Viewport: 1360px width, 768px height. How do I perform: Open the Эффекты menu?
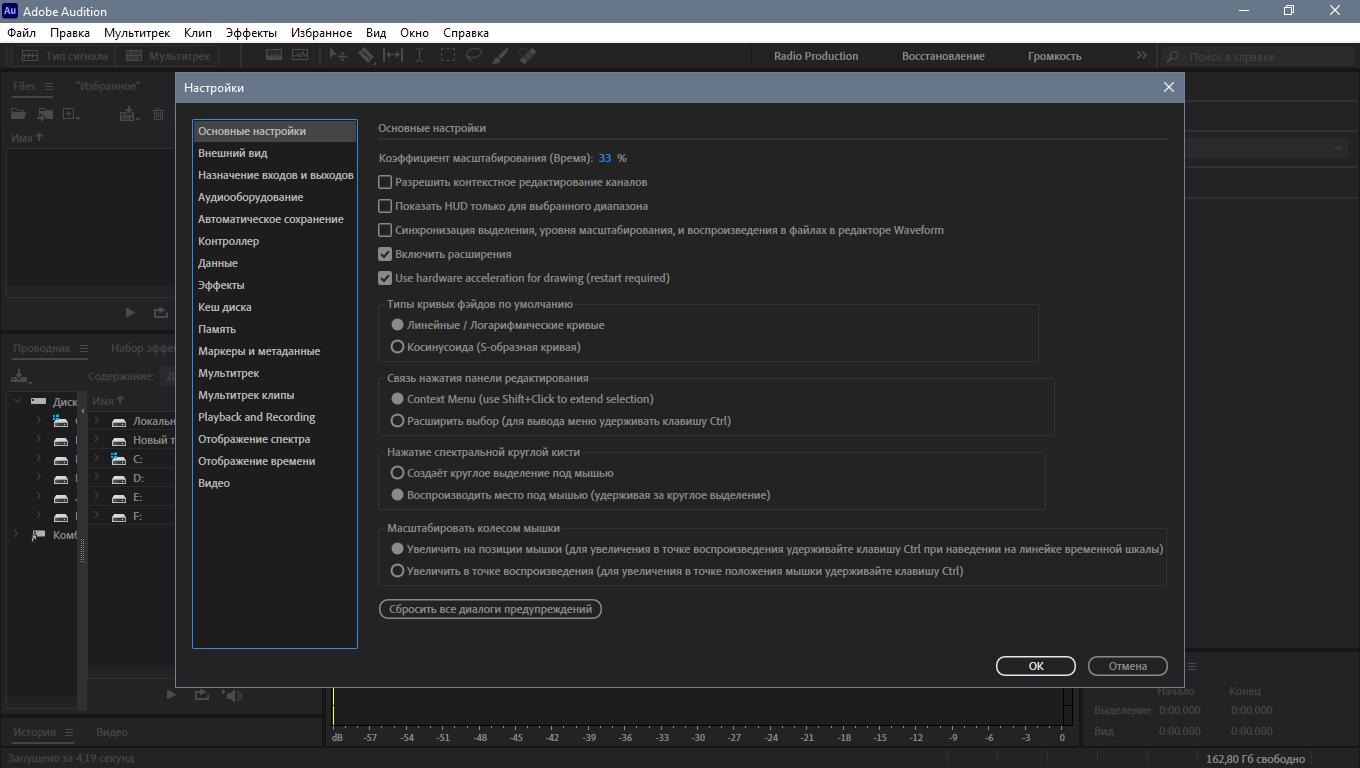[x=251, y=33]
